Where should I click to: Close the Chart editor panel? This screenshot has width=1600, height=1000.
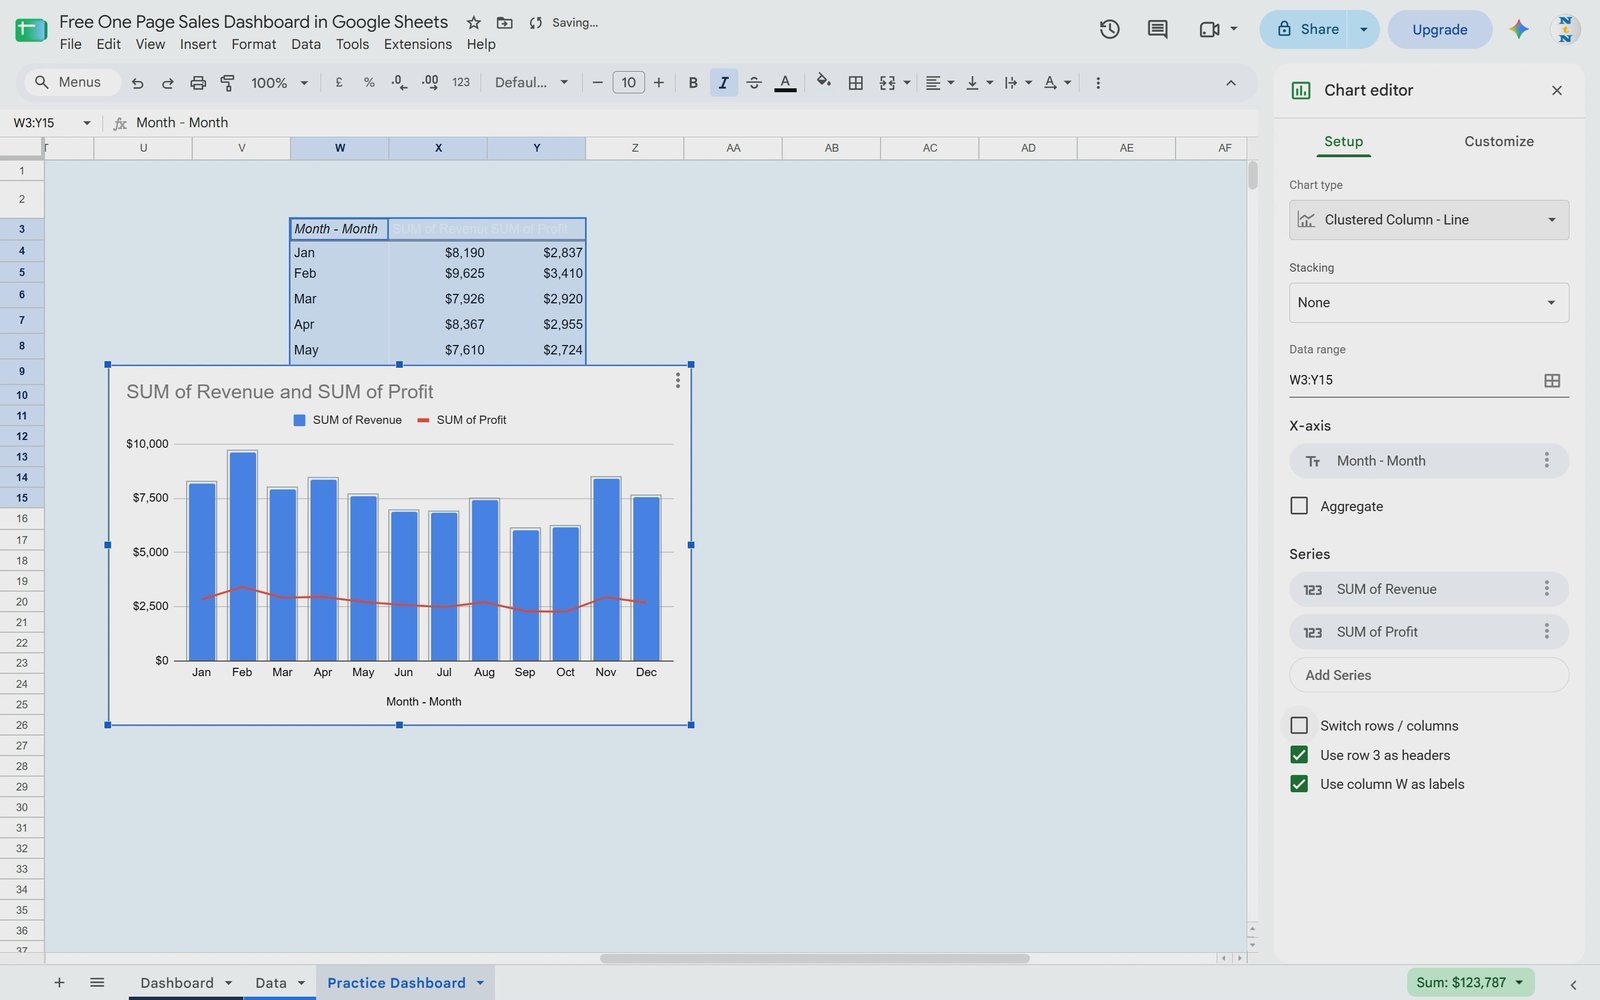pos(1556,90)
